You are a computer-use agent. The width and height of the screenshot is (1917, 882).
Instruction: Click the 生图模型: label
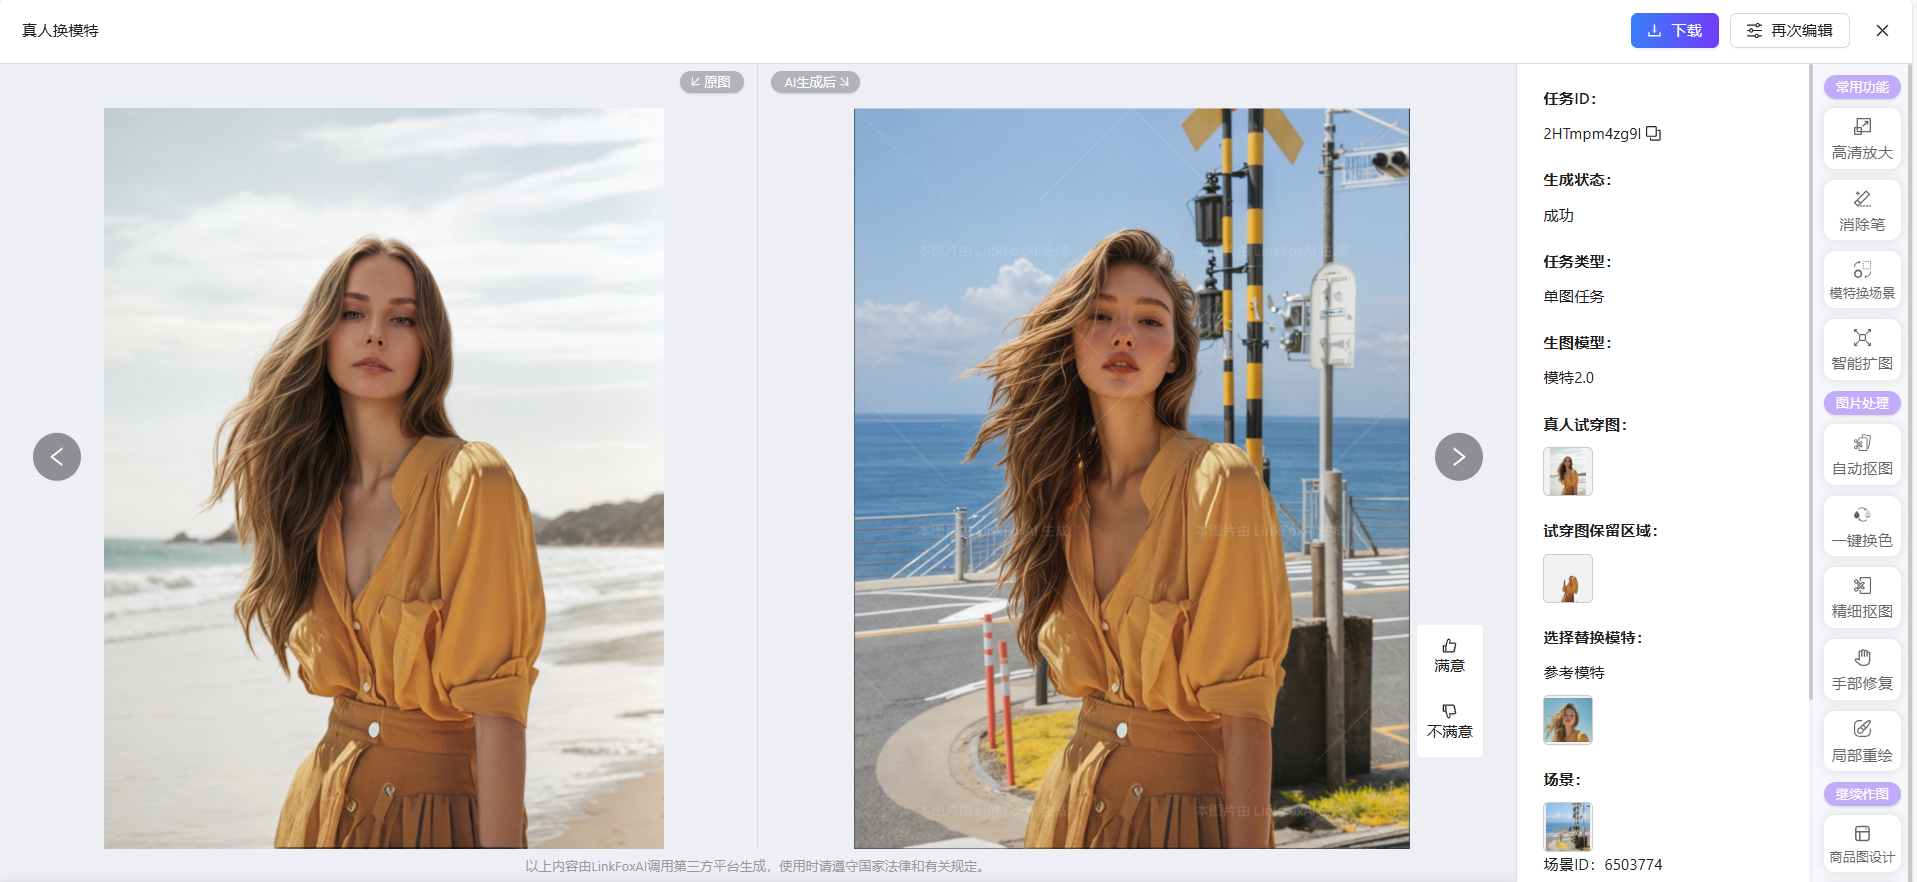click(1577, 343)
